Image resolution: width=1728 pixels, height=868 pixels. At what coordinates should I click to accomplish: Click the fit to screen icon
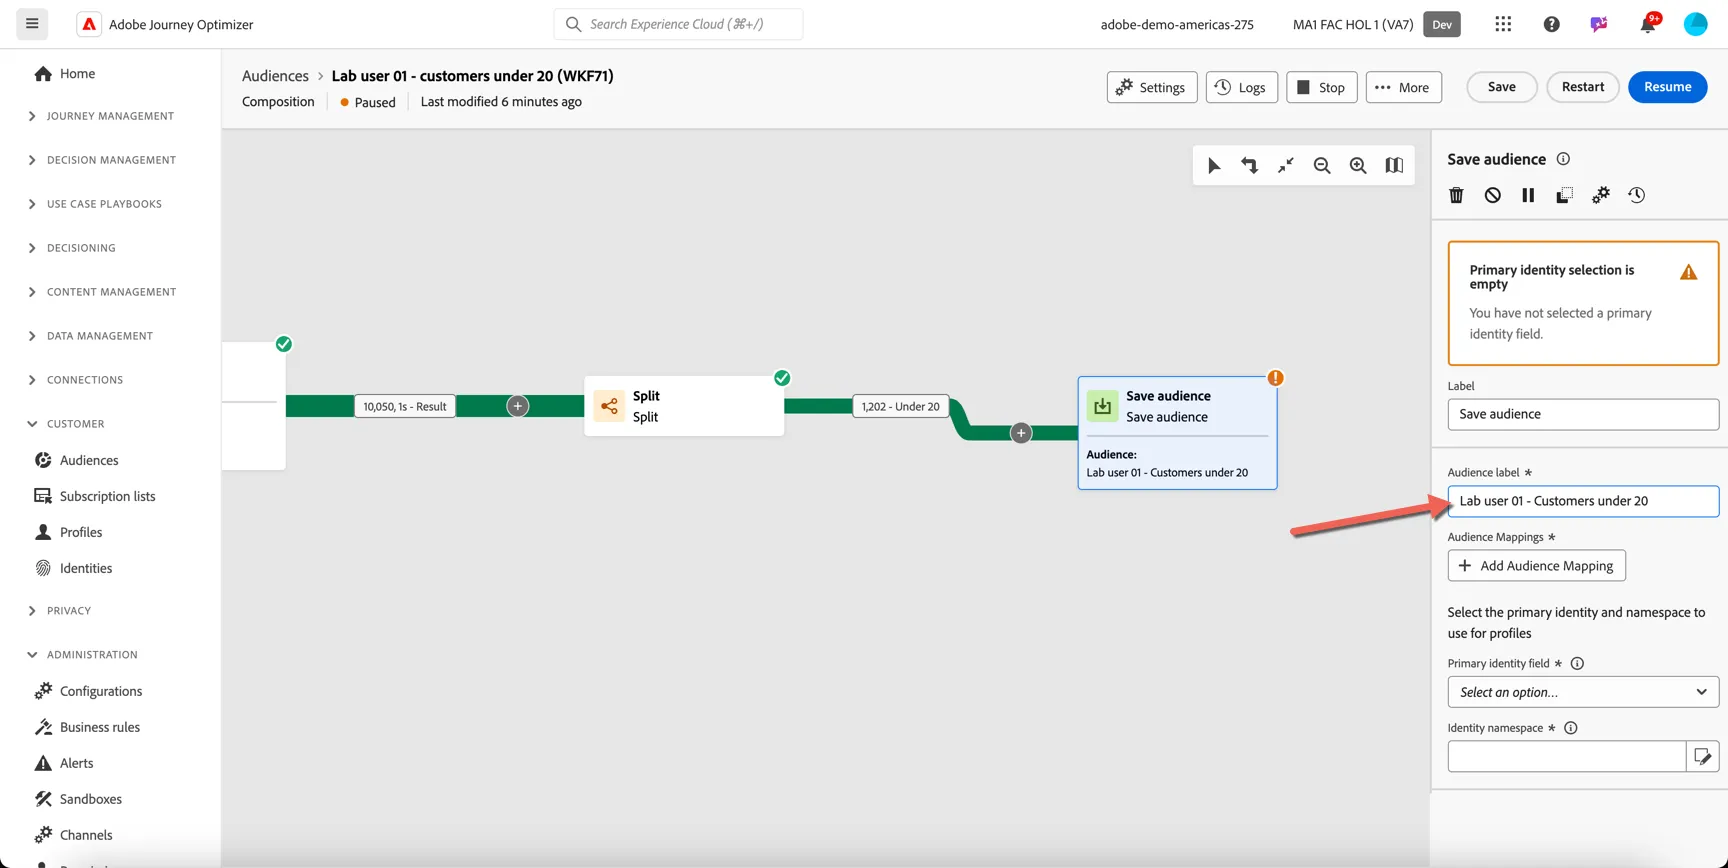point(1285,166)
